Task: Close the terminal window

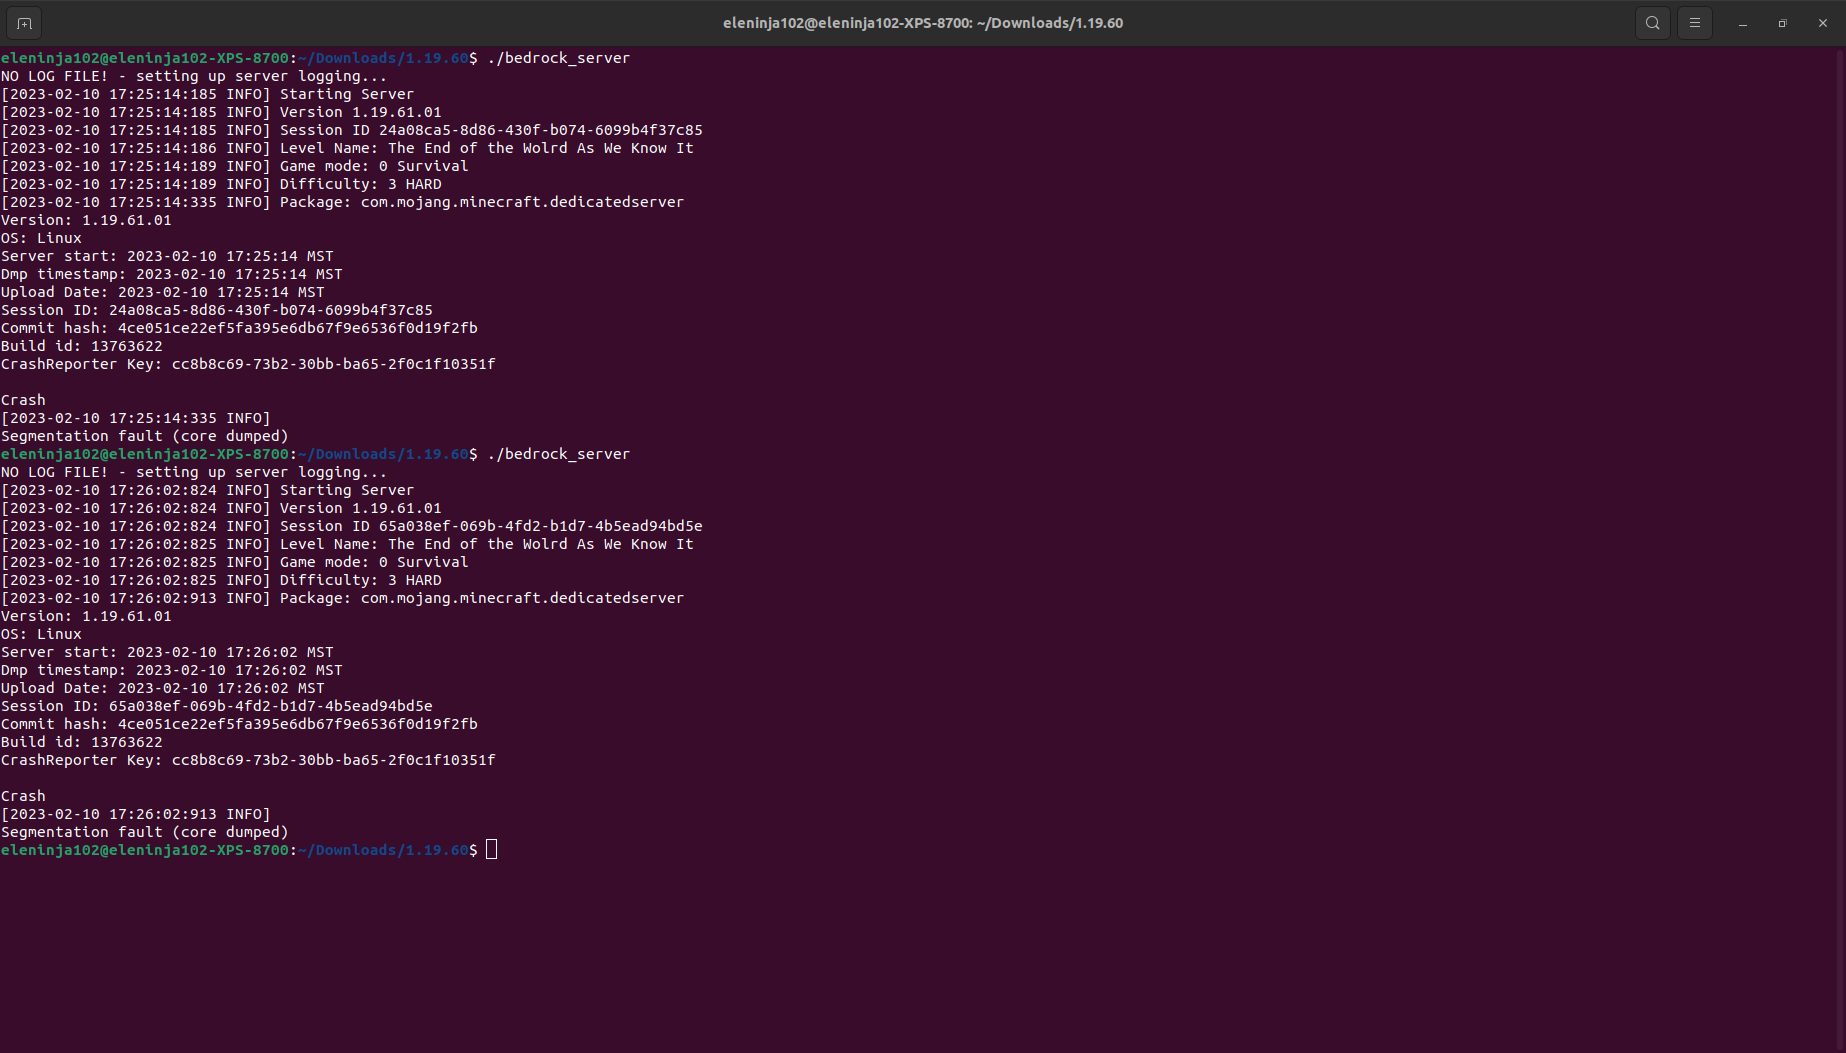Action: click(x=1822, y=23)
